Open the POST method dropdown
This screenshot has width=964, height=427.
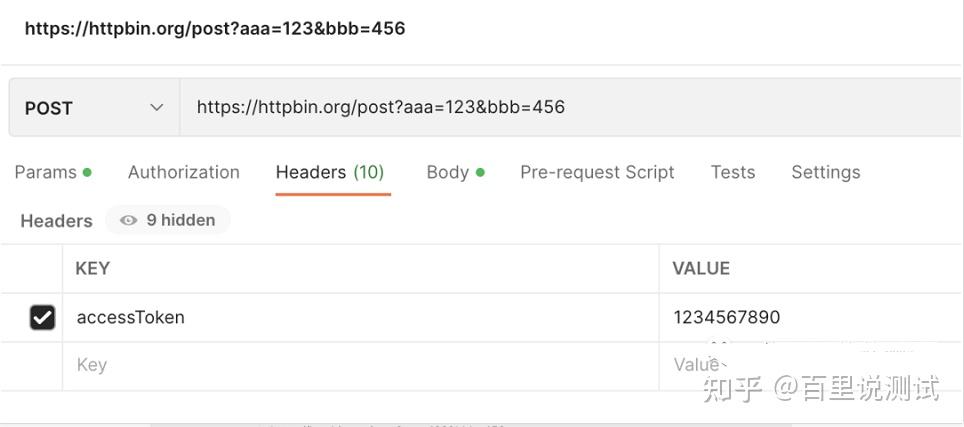pos(92,108)
